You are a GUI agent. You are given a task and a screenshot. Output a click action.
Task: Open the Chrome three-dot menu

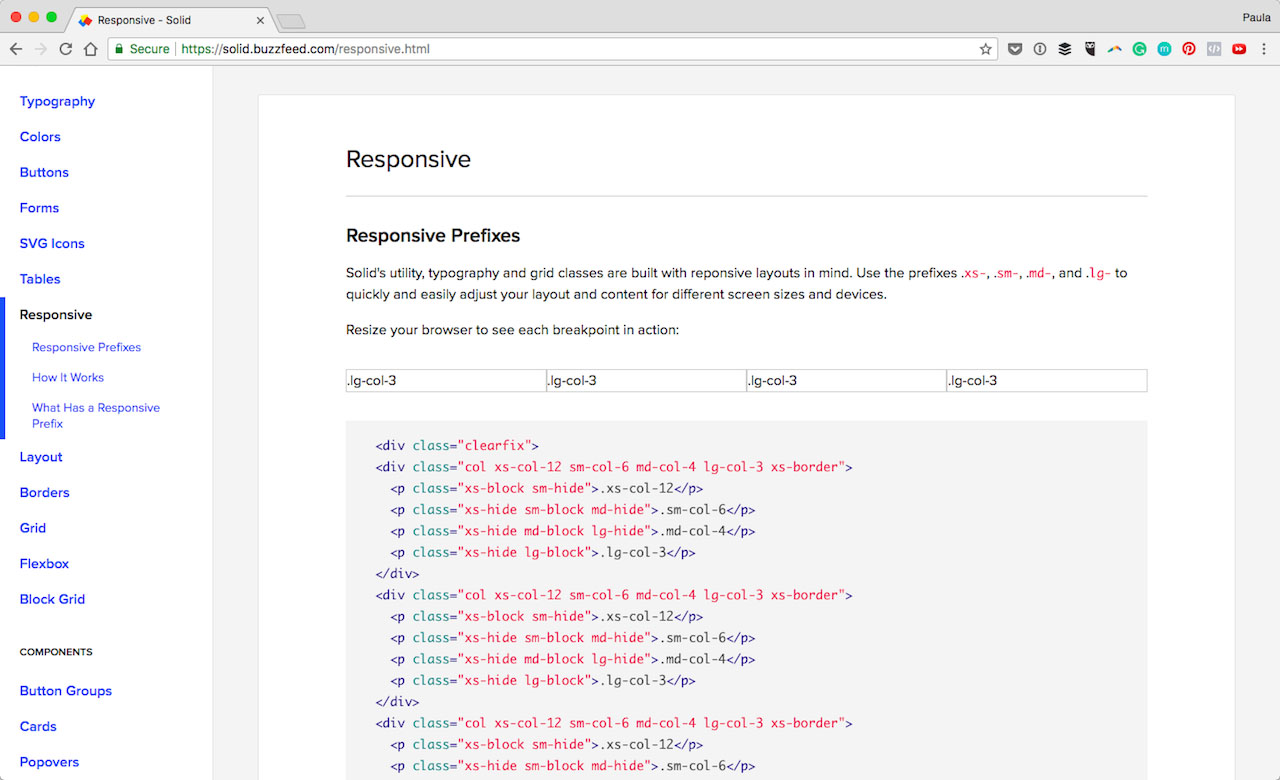pos(1263,48)
